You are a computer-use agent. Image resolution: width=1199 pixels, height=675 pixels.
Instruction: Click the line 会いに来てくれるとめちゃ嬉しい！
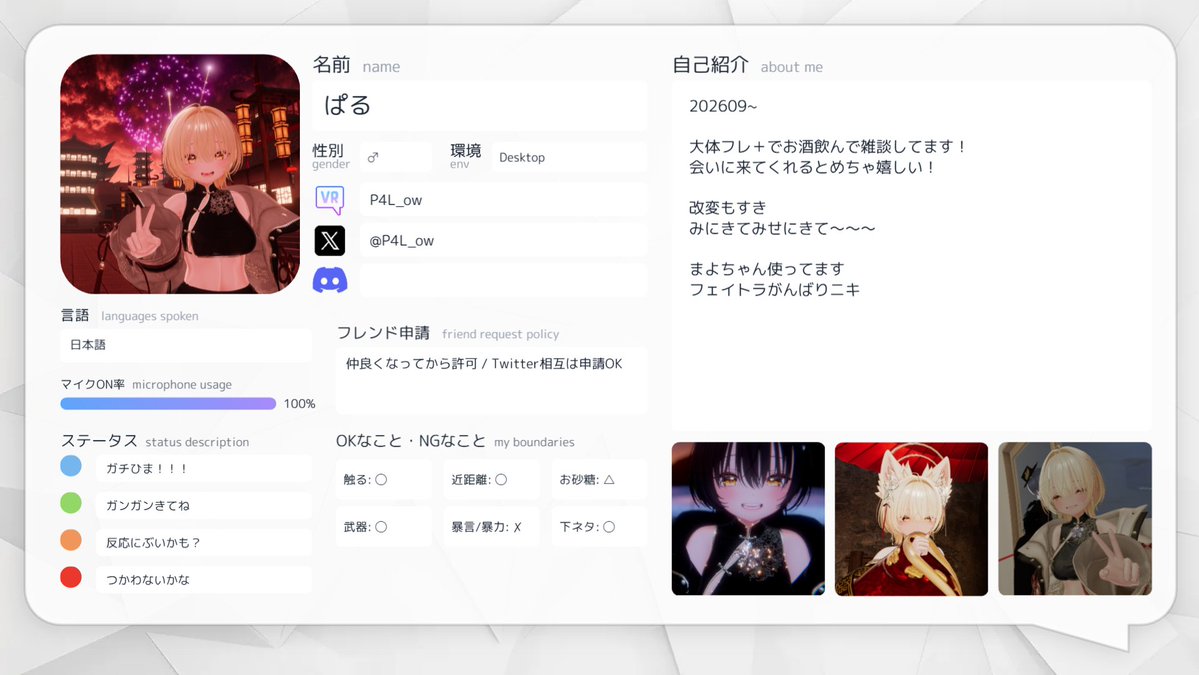click(x=811, y=167)
